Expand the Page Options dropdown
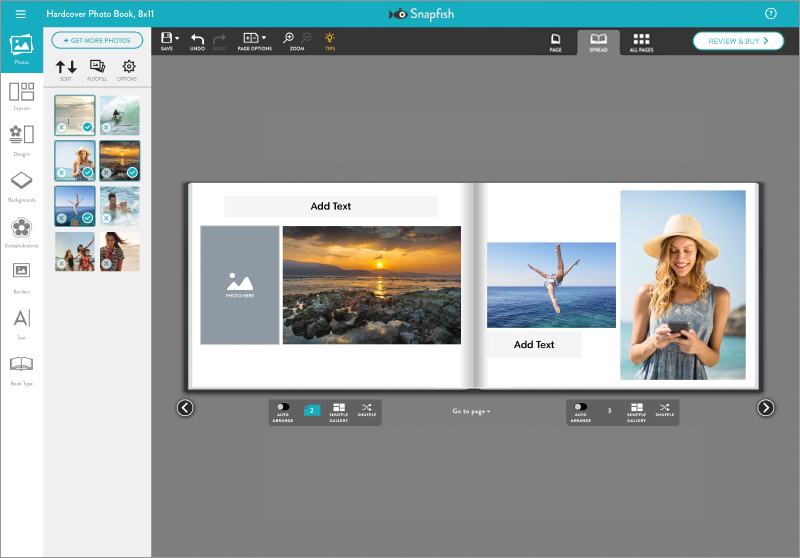Screen dimensions: 800x558 click(x=254, y=39)
